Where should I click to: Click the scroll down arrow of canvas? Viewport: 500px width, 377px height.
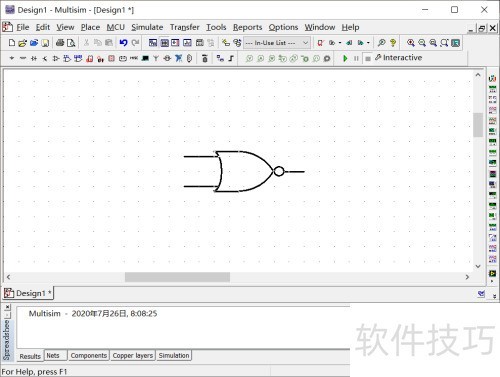click(x=478, y=266)
